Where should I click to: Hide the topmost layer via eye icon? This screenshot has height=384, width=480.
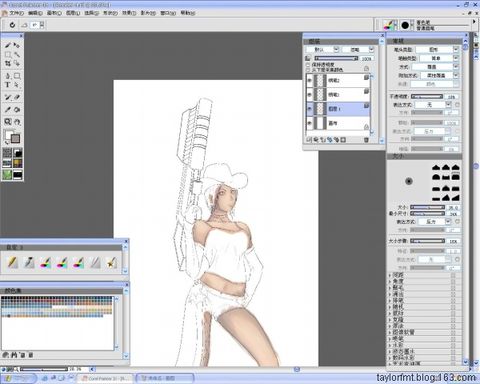click(x=310, y=80)
